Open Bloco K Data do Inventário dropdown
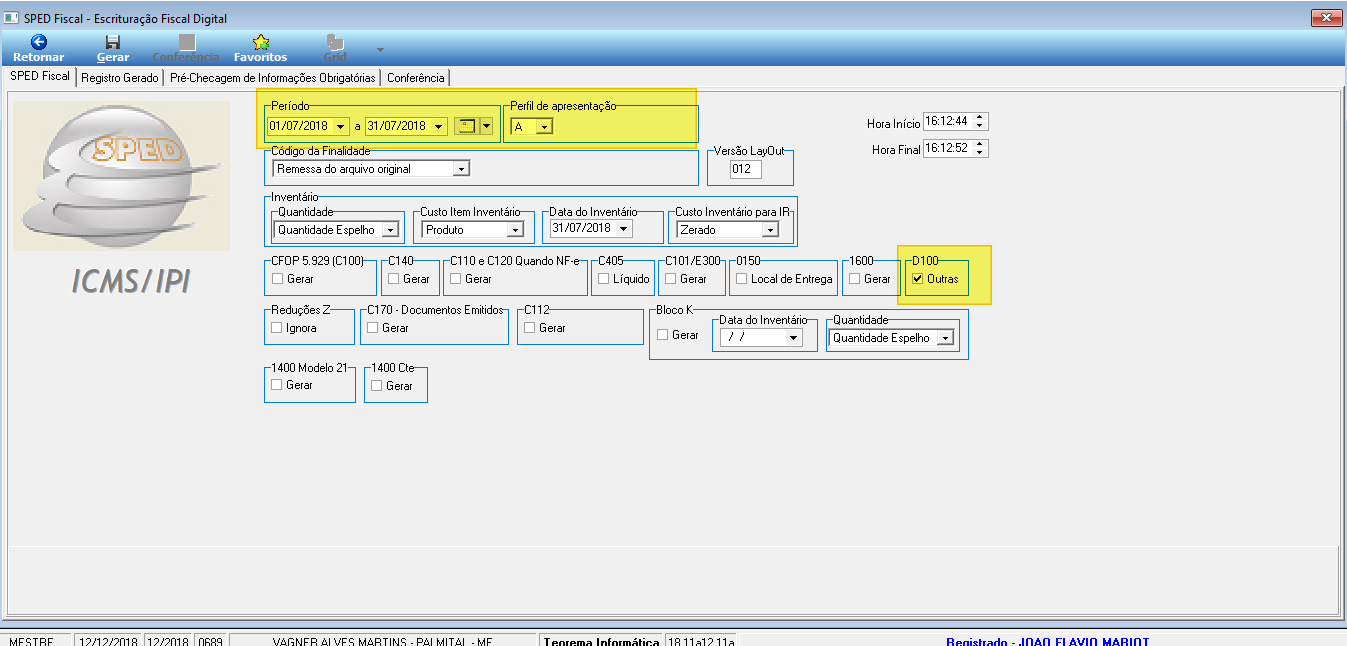The height and width of the screenshot is (646, 1347). (x=794, y=338)
